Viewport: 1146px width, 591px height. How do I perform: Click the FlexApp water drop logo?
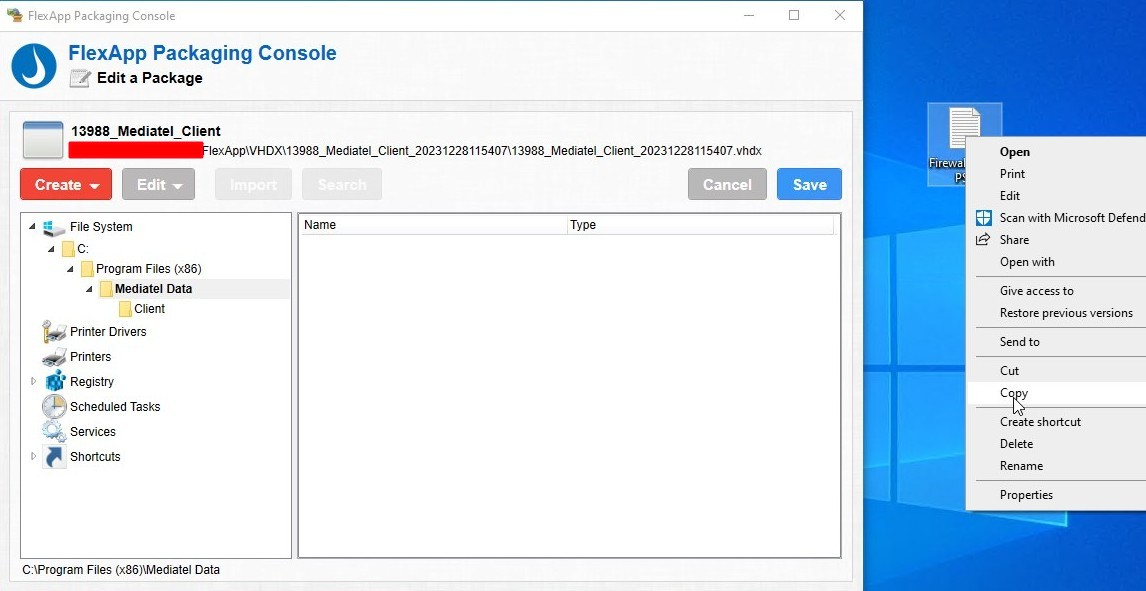point(34,66)
